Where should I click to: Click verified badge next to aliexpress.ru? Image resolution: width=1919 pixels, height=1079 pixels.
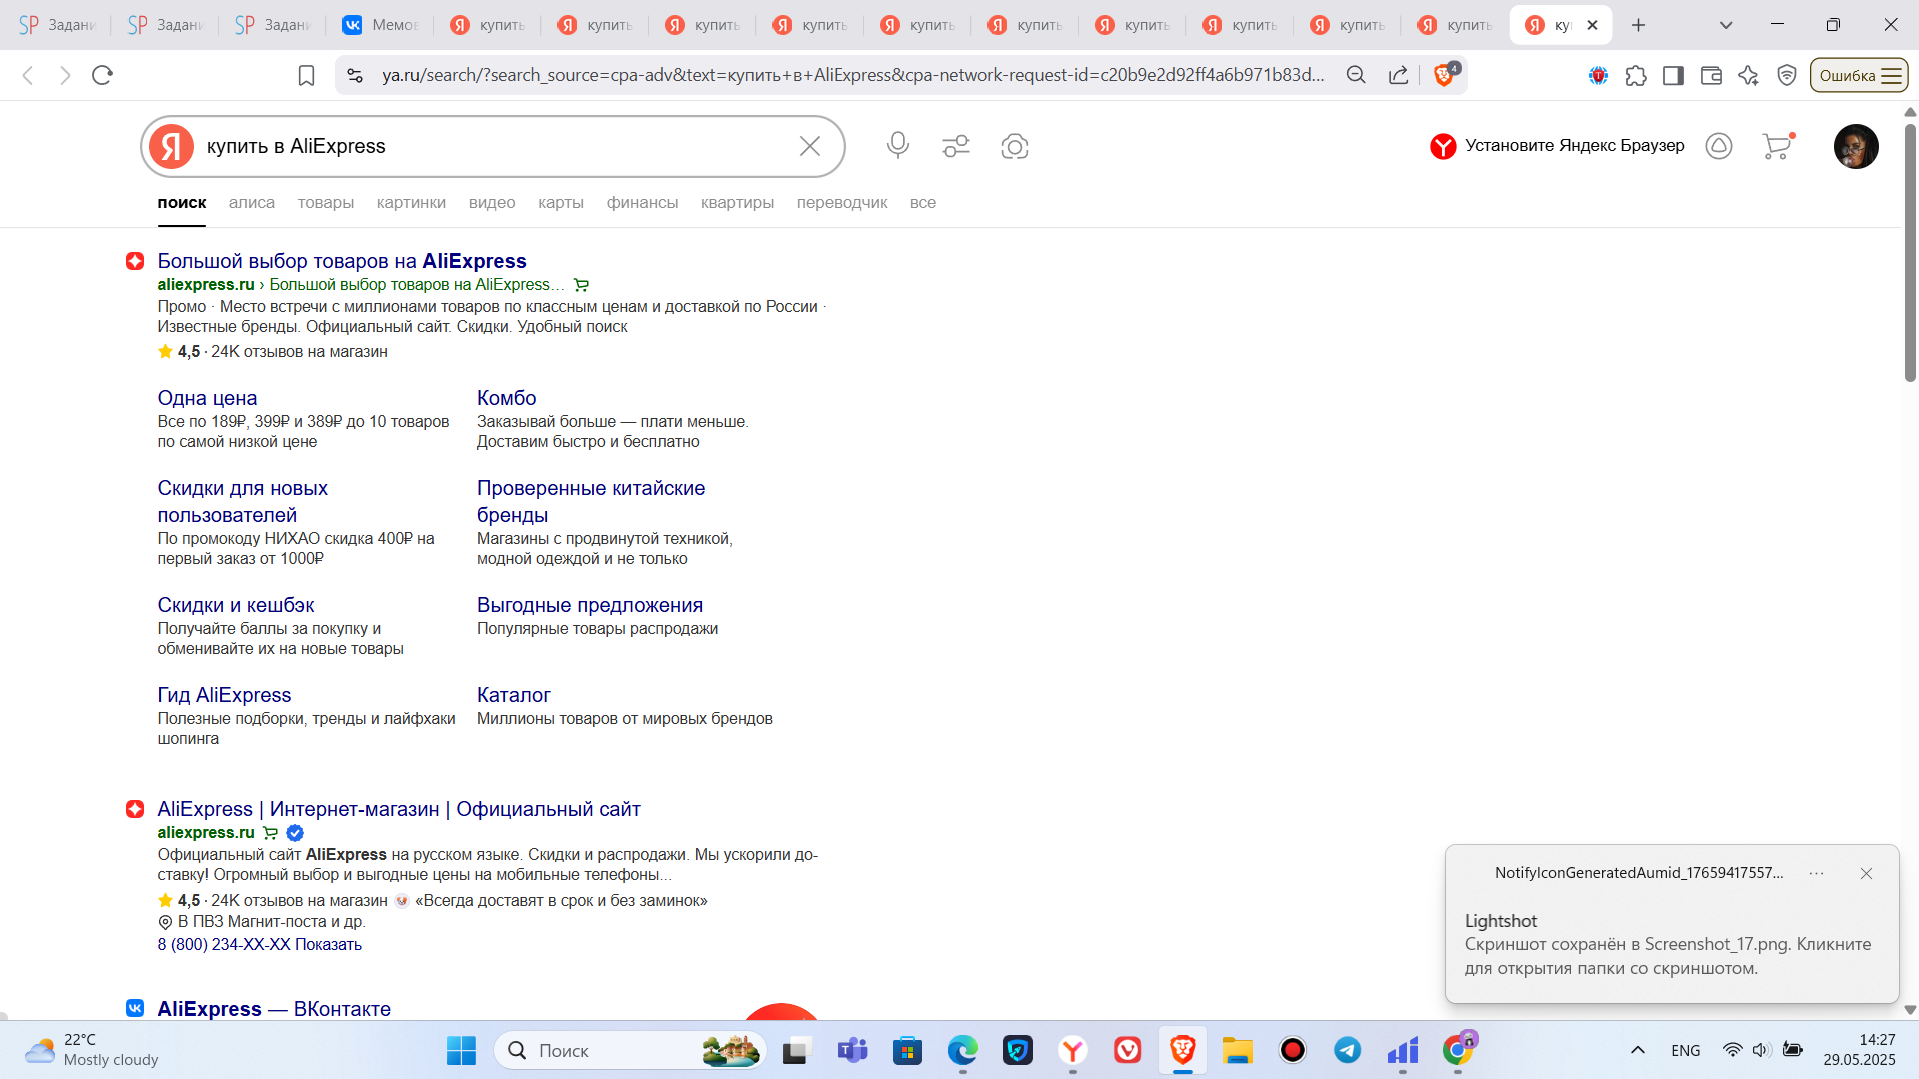(295, 833)
